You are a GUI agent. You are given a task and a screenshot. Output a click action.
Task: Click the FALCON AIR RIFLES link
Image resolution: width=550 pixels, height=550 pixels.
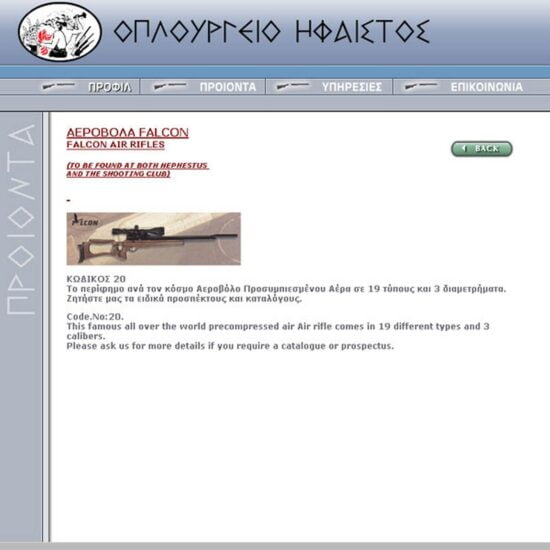115,145
